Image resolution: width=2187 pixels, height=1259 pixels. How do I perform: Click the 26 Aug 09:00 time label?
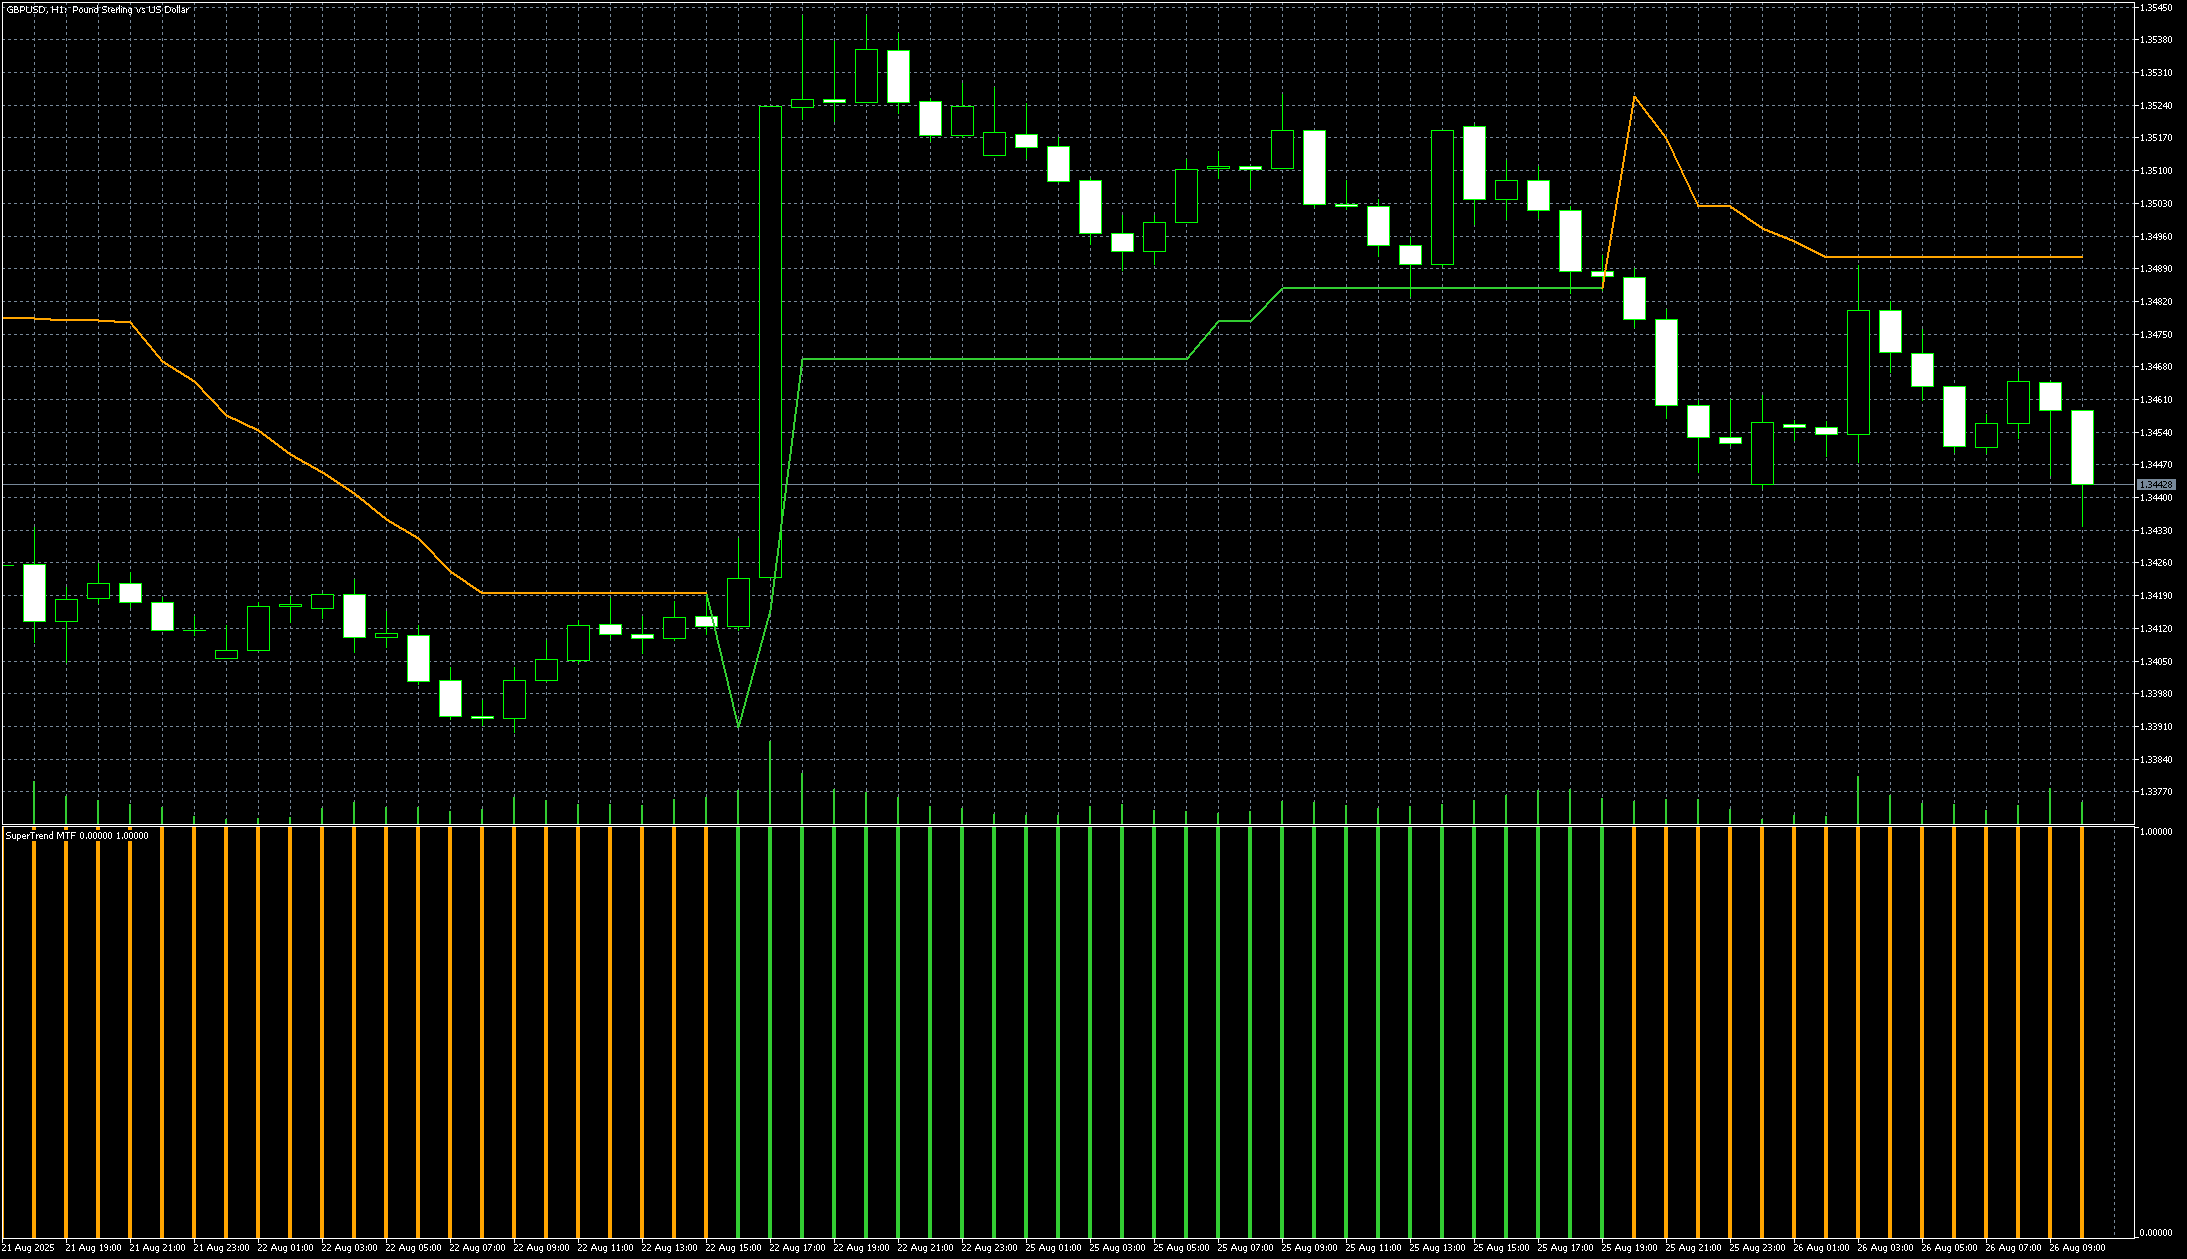(x=2078, y=1248)
